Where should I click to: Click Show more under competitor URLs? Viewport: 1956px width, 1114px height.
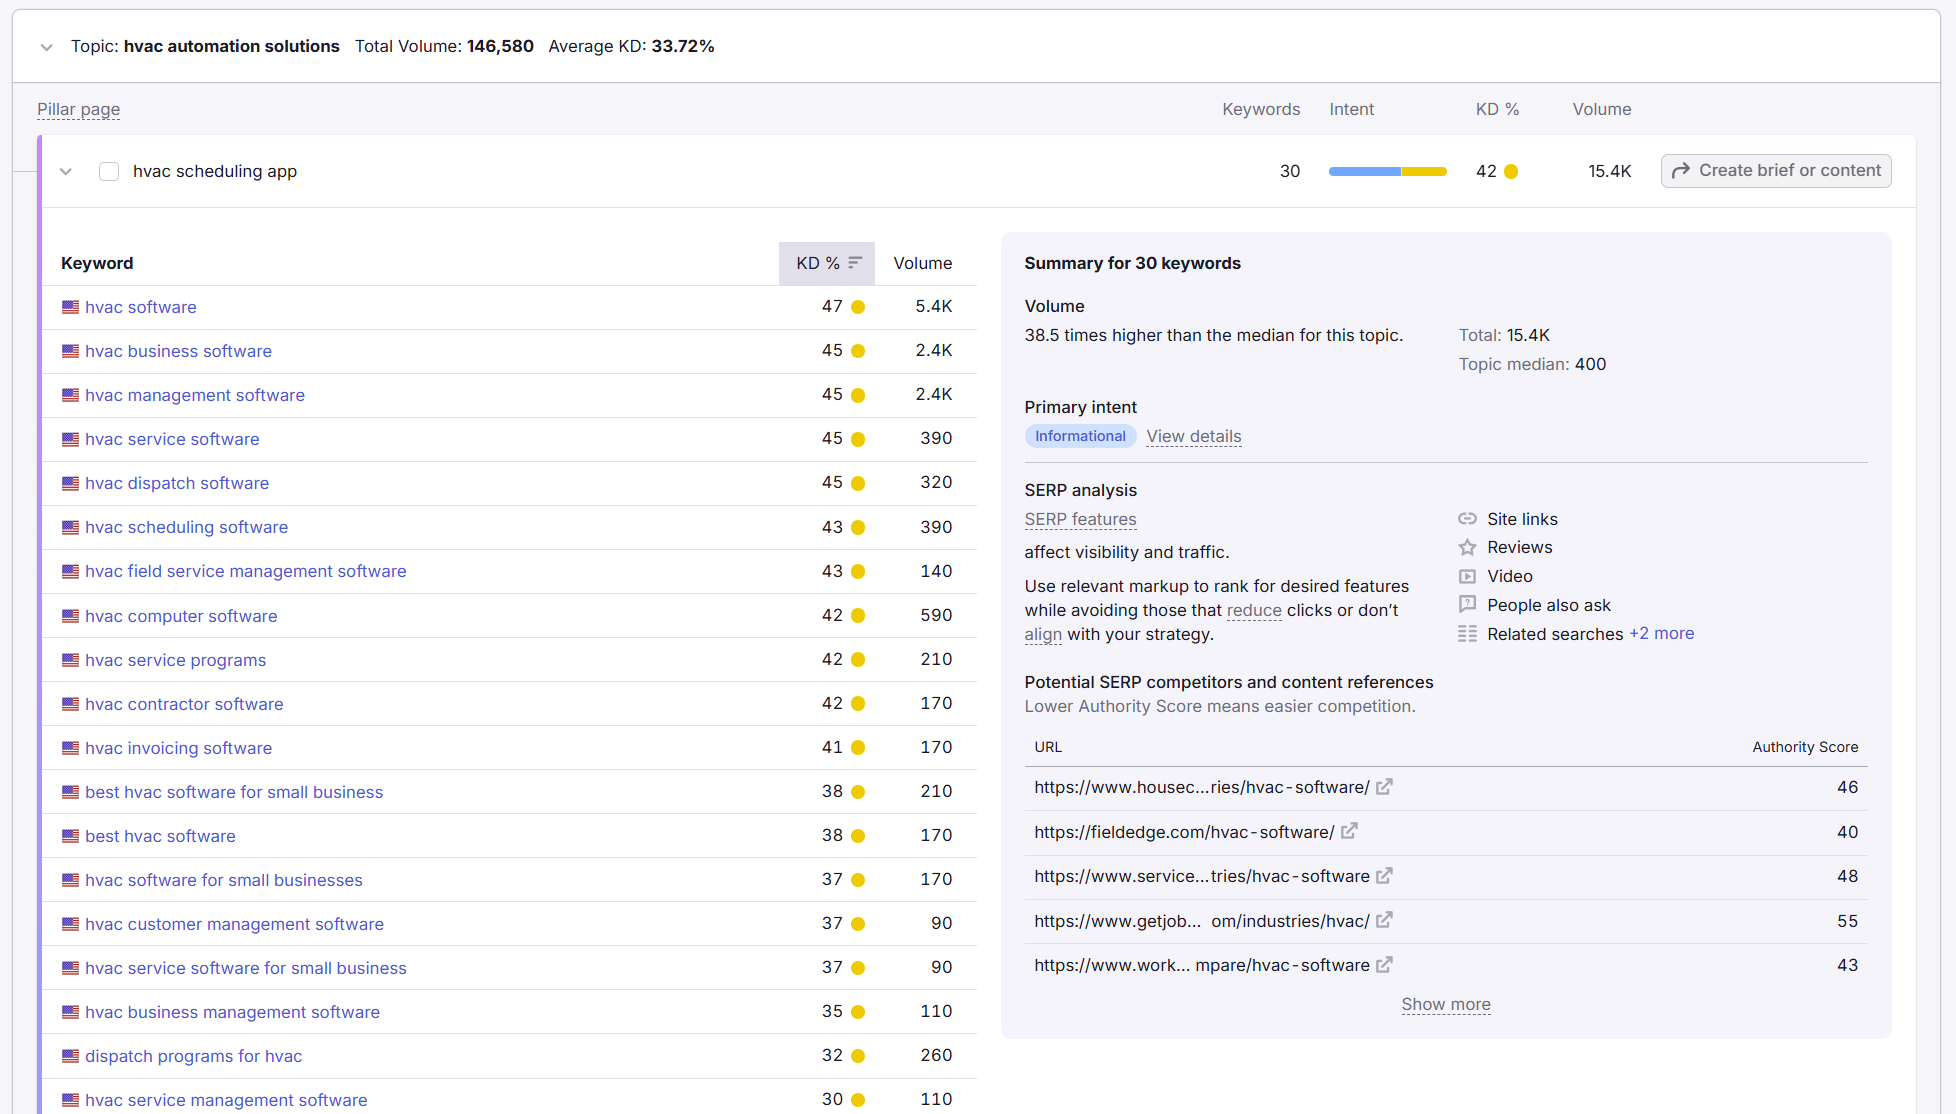[x=1445, y=1004]
